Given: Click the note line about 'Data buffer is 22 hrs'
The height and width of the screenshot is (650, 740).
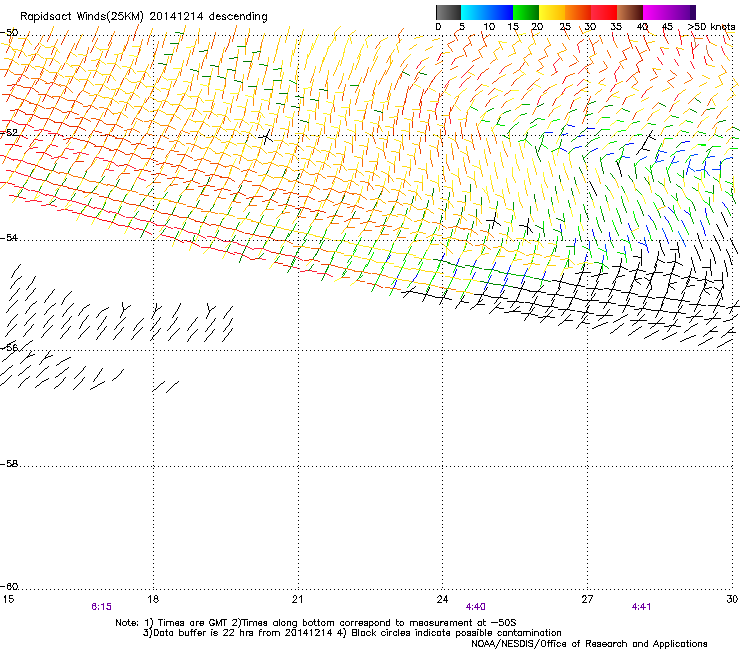Looking at the screenshot, I should click(352, 633).
